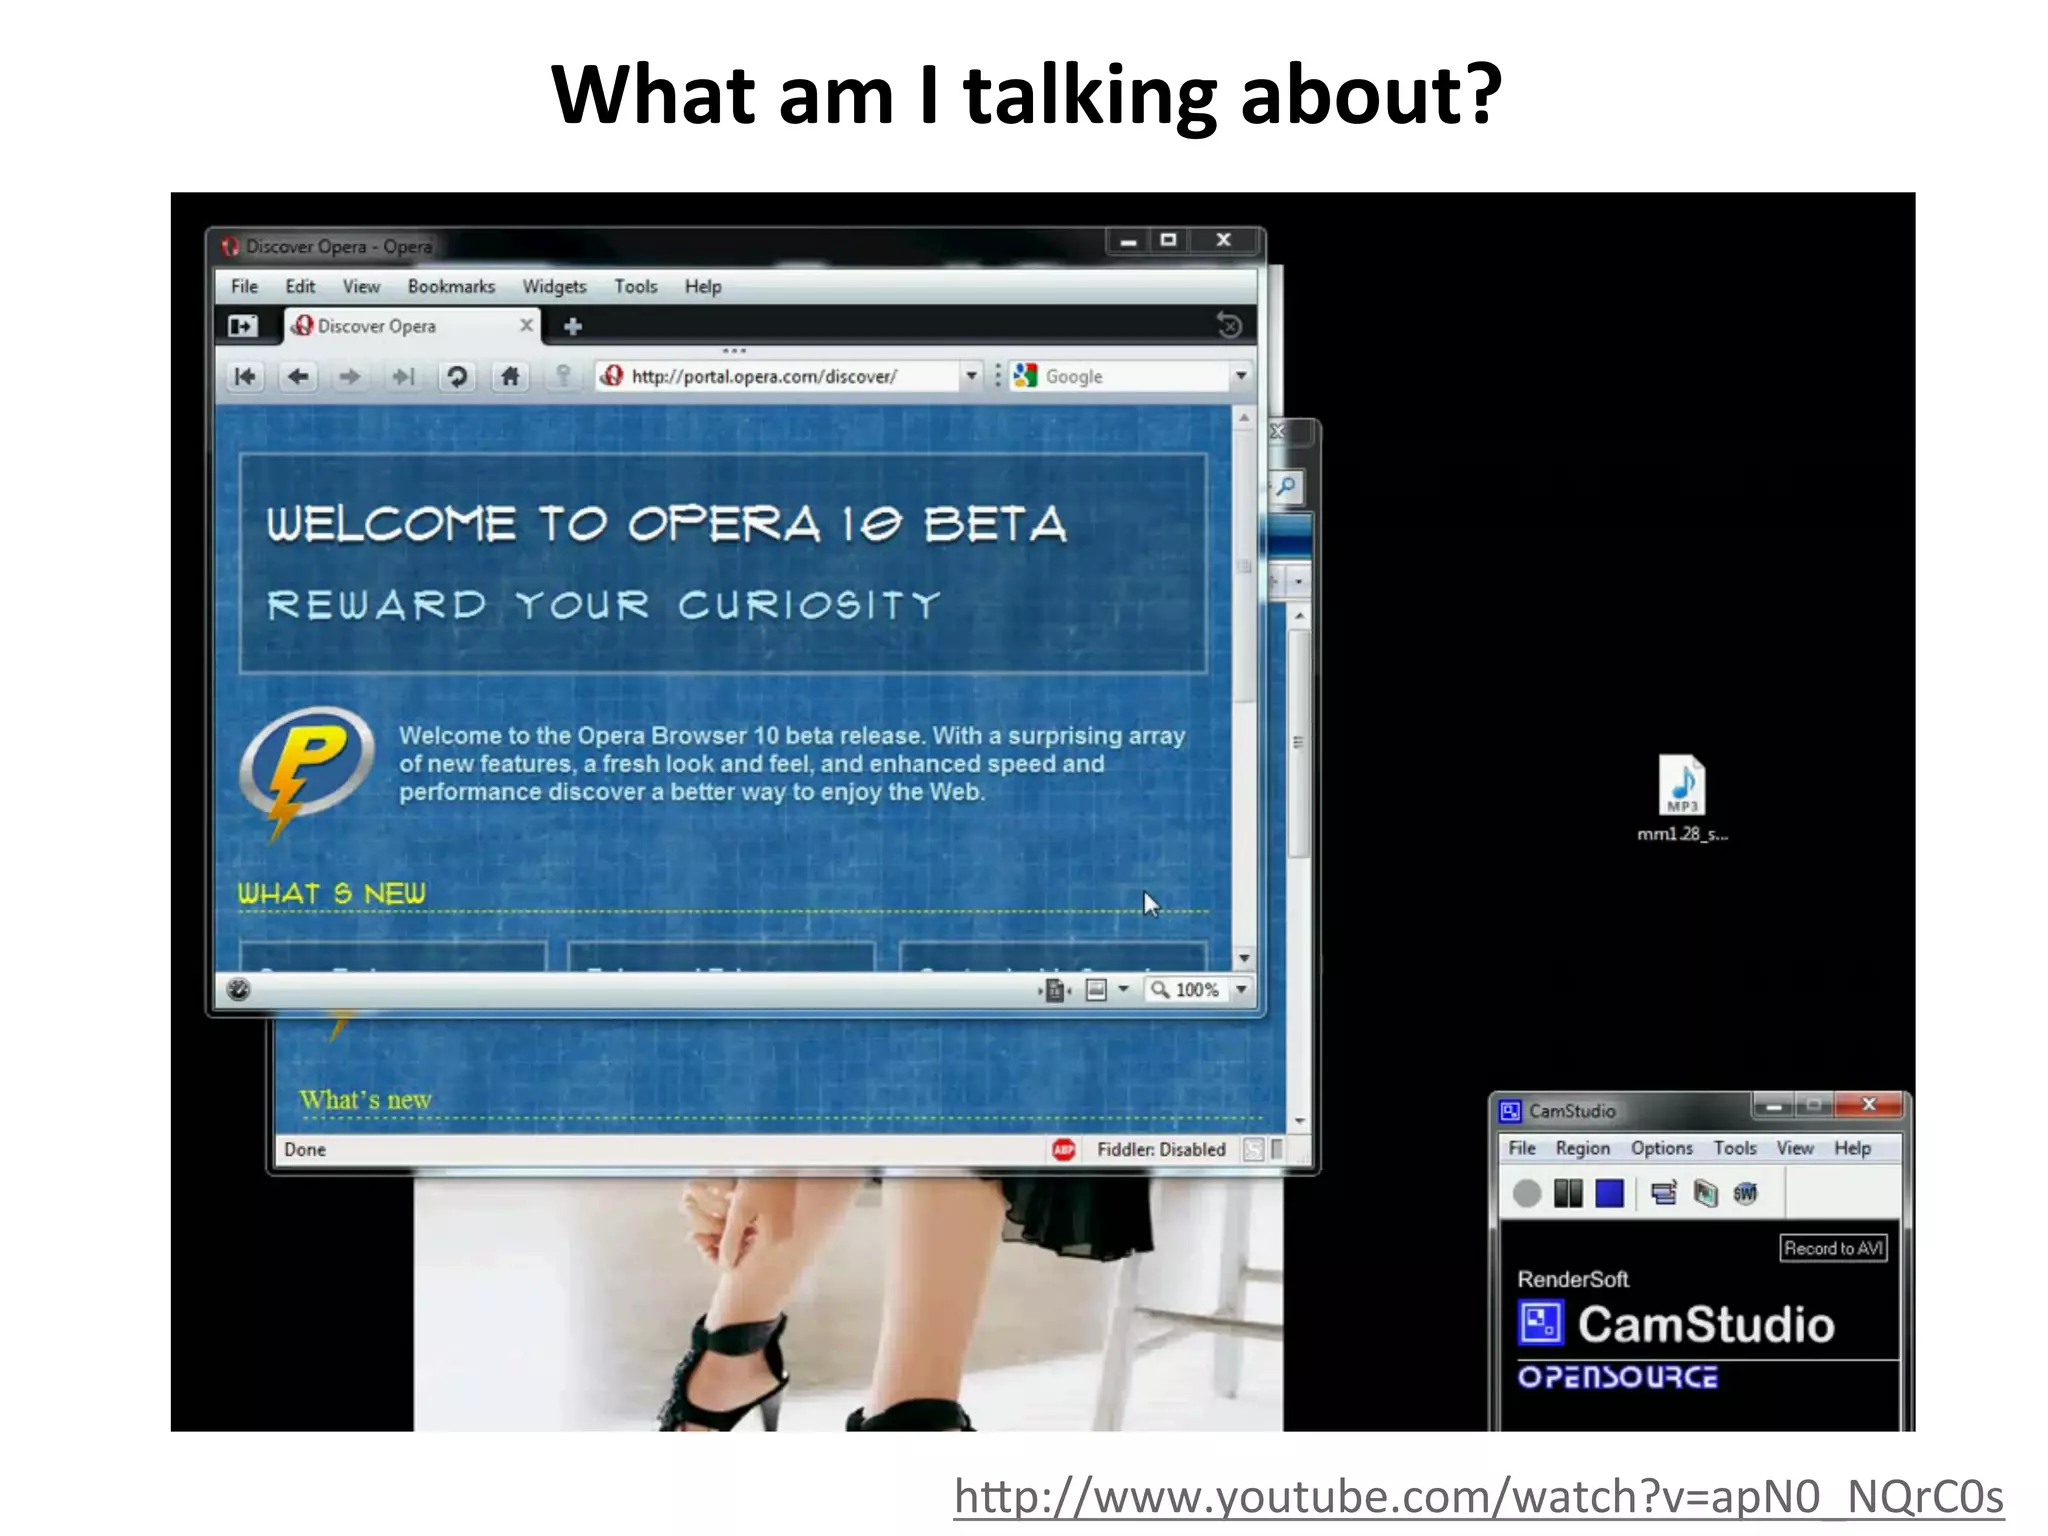Click the Opera wand password icon
Image resolution: width=2048 pixels, height=1536 pixels.
(563, 377)
